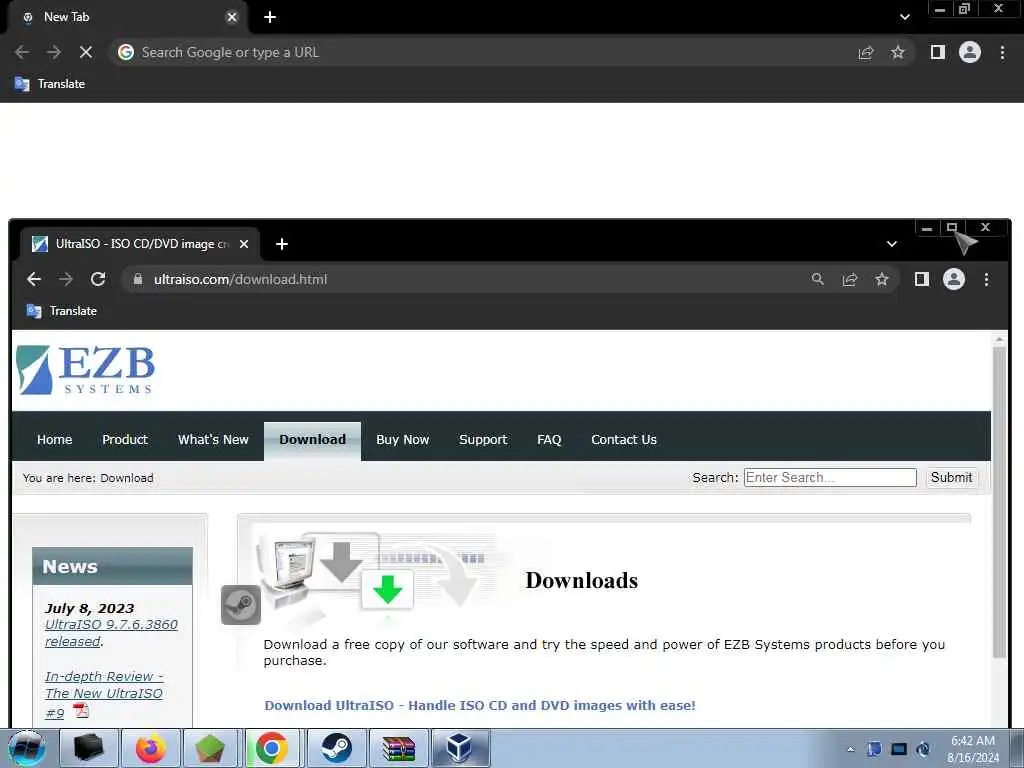Open Chrome menu in UltraISO window
1024x768 pixels.
click(x=986, y=280)
